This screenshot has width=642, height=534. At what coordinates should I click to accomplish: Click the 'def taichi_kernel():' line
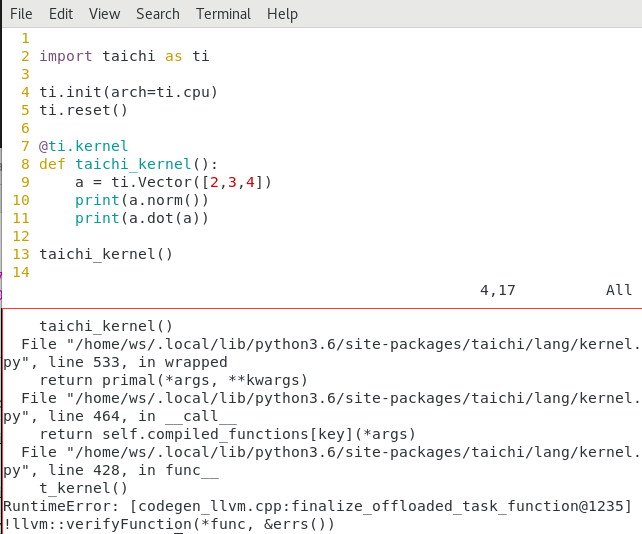tap(128, 164)
